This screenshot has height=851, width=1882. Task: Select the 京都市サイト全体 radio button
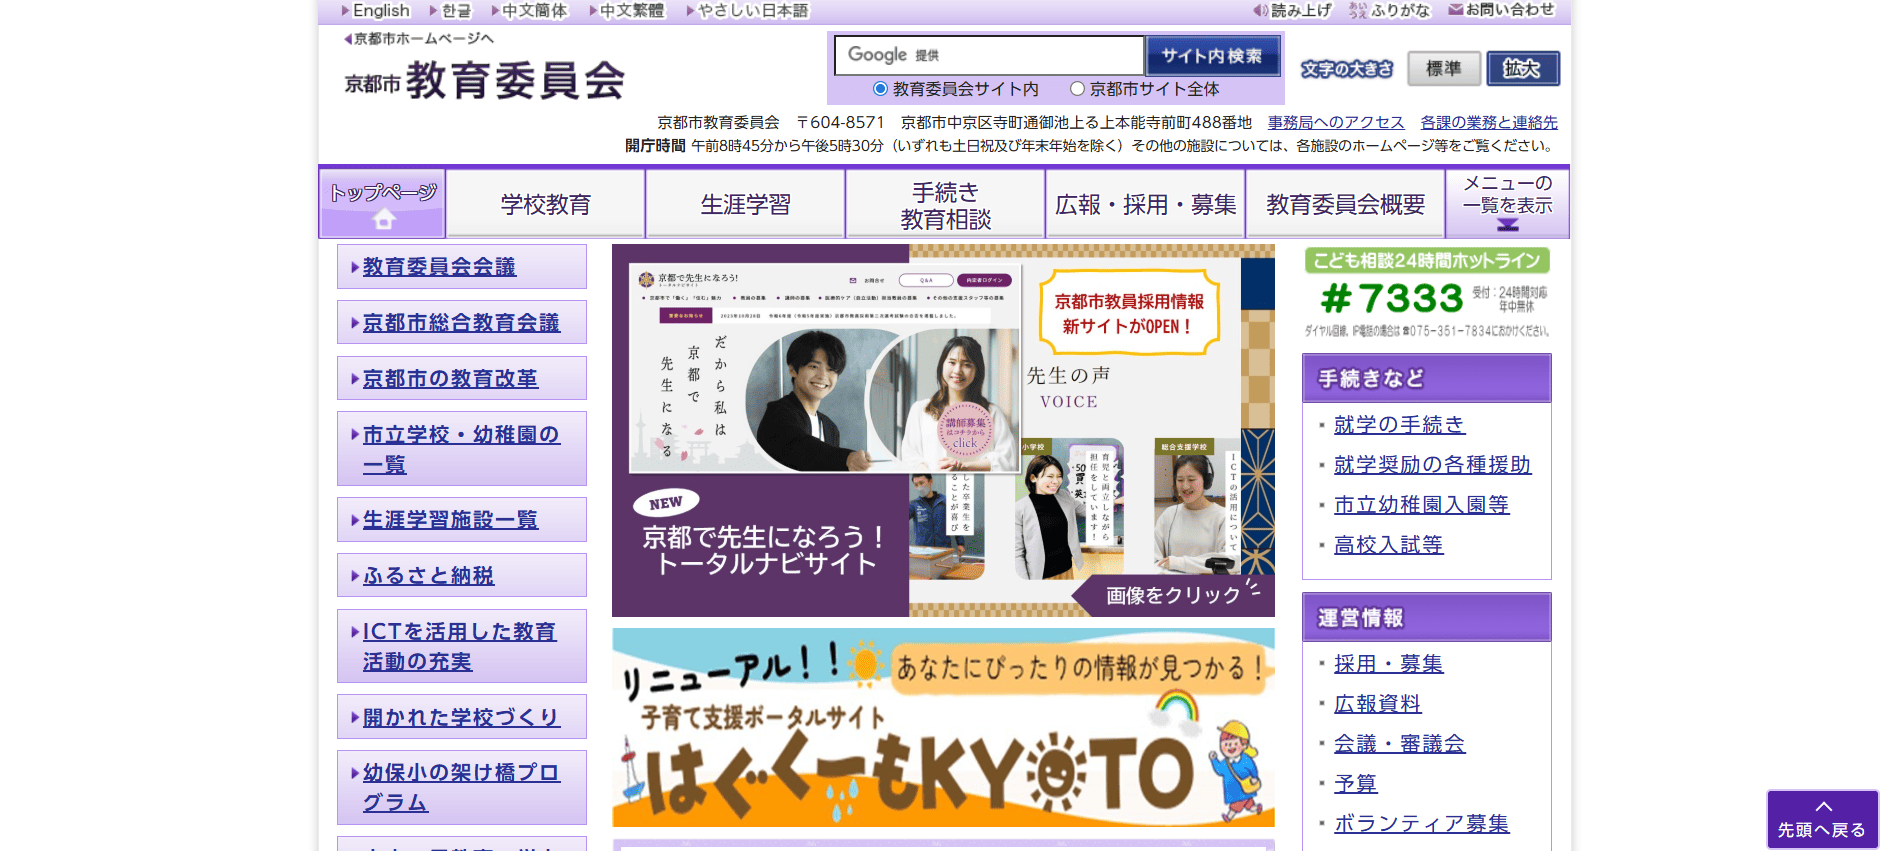(1077, 89)
